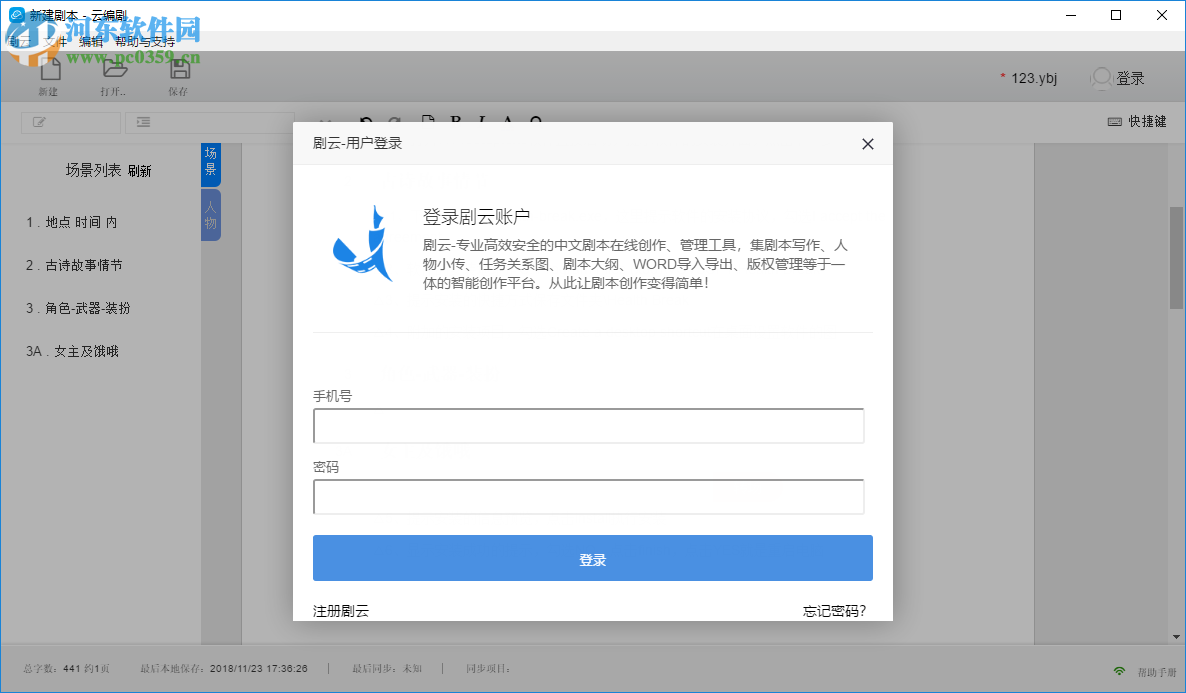
Task: Switch to the 人物 sidebar tab
Action: 210,213
